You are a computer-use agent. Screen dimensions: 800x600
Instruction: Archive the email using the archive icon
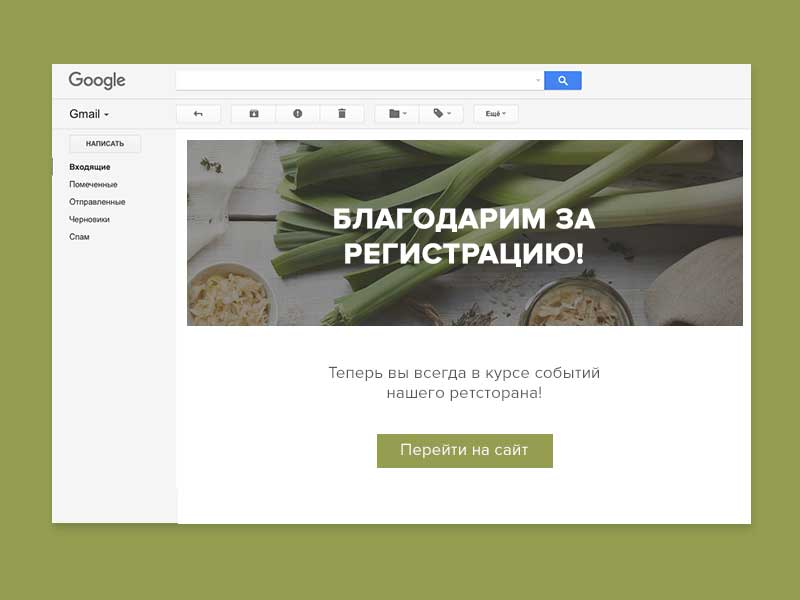254,114
